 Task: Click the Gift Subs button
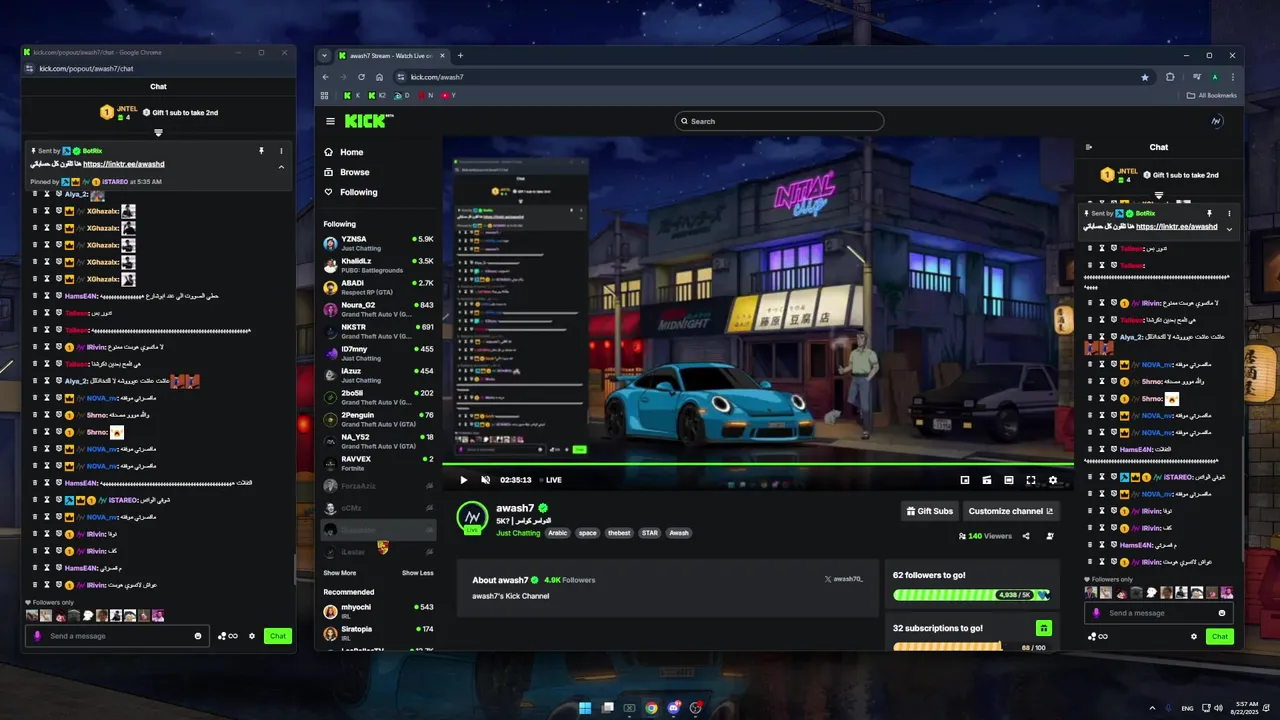point(930,511)
